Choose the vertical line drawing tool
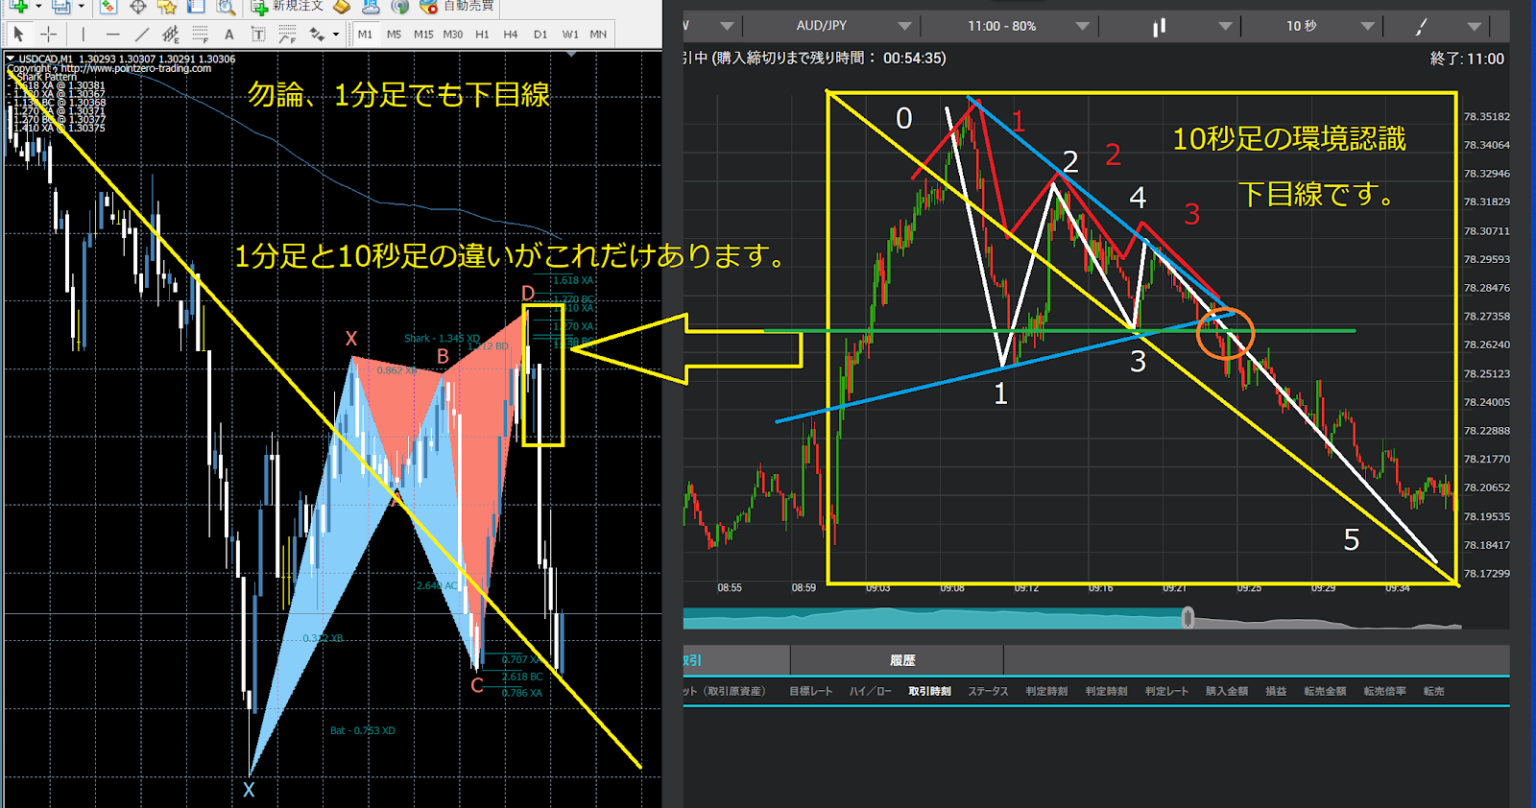 click(x=83, y=34)
